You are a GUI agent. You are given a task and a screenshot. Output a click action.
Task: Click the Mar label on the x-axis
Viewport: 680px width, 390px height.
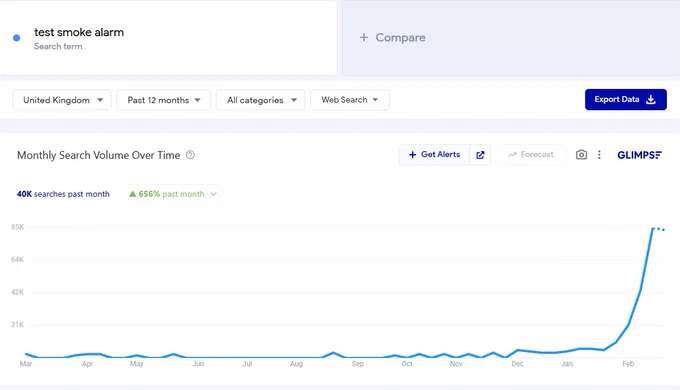[x=26, y=364]
